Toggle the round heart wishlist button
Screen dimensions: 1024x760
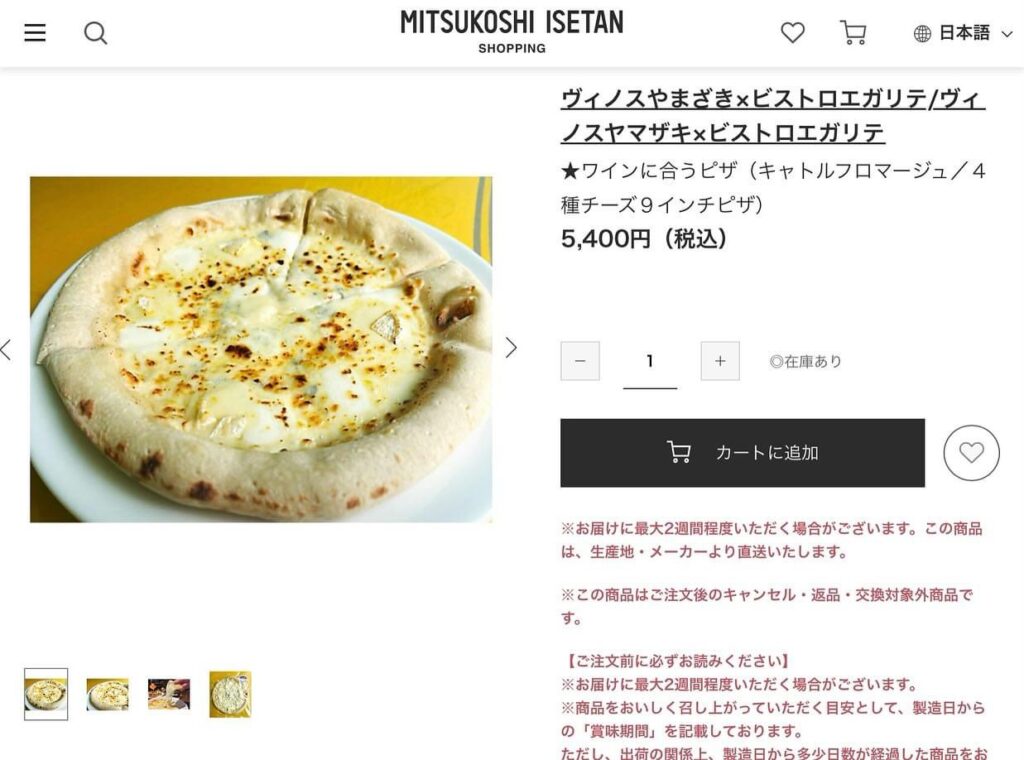point(971,452)
